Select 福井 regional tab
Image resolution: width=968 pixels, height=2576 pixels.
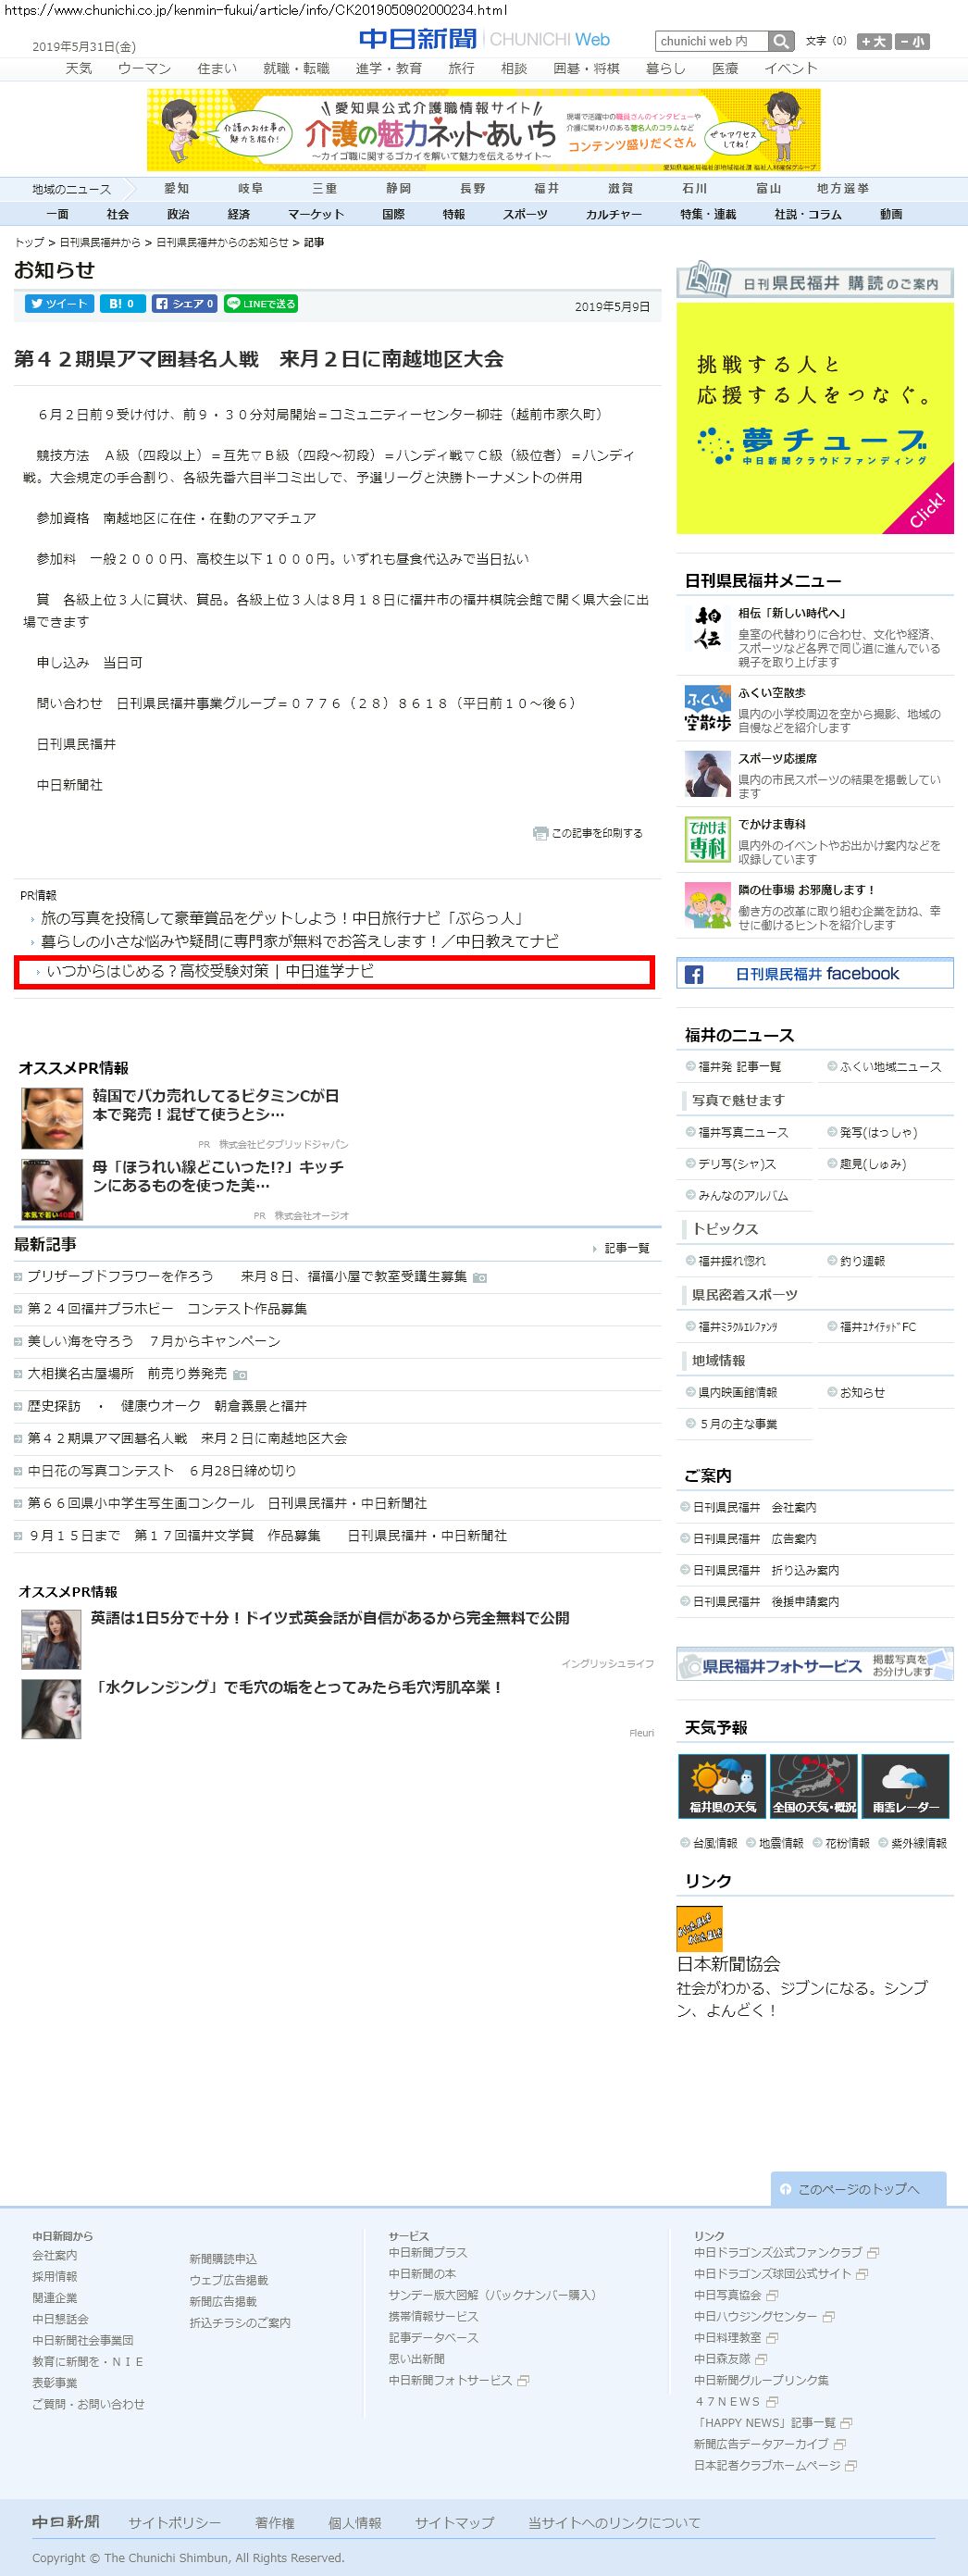pos(546,188)
